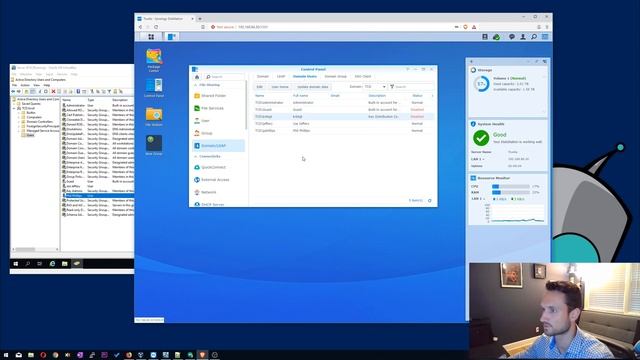Click the Edit button for domain users

pyautogui.click(x=259, y=87)
